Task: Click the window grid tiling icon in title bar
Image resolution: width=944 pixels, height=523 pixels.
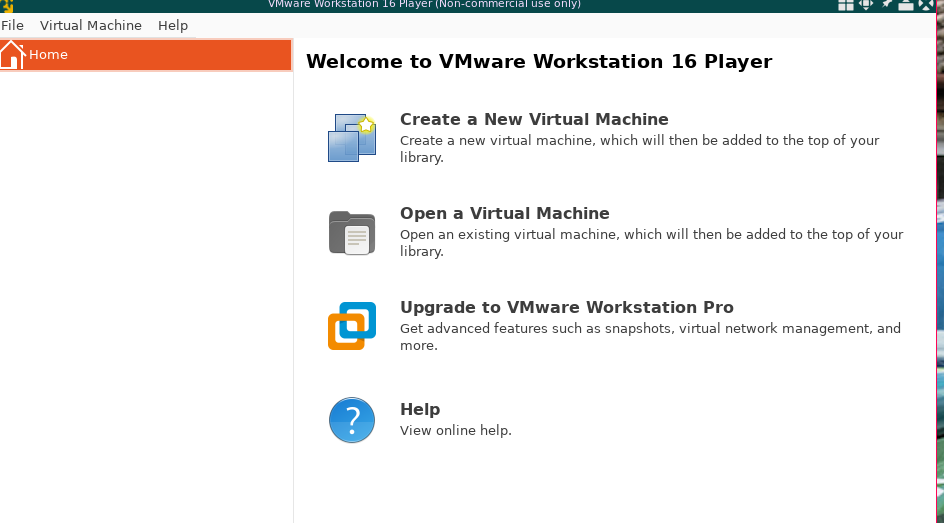Action: pos(845,5)
